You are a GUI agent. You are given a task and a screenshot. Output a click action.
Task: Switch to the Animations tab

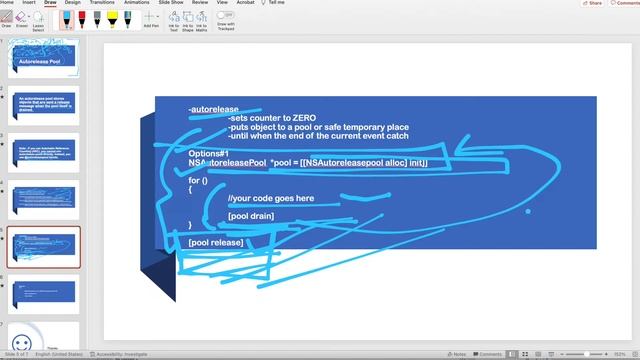137,2
